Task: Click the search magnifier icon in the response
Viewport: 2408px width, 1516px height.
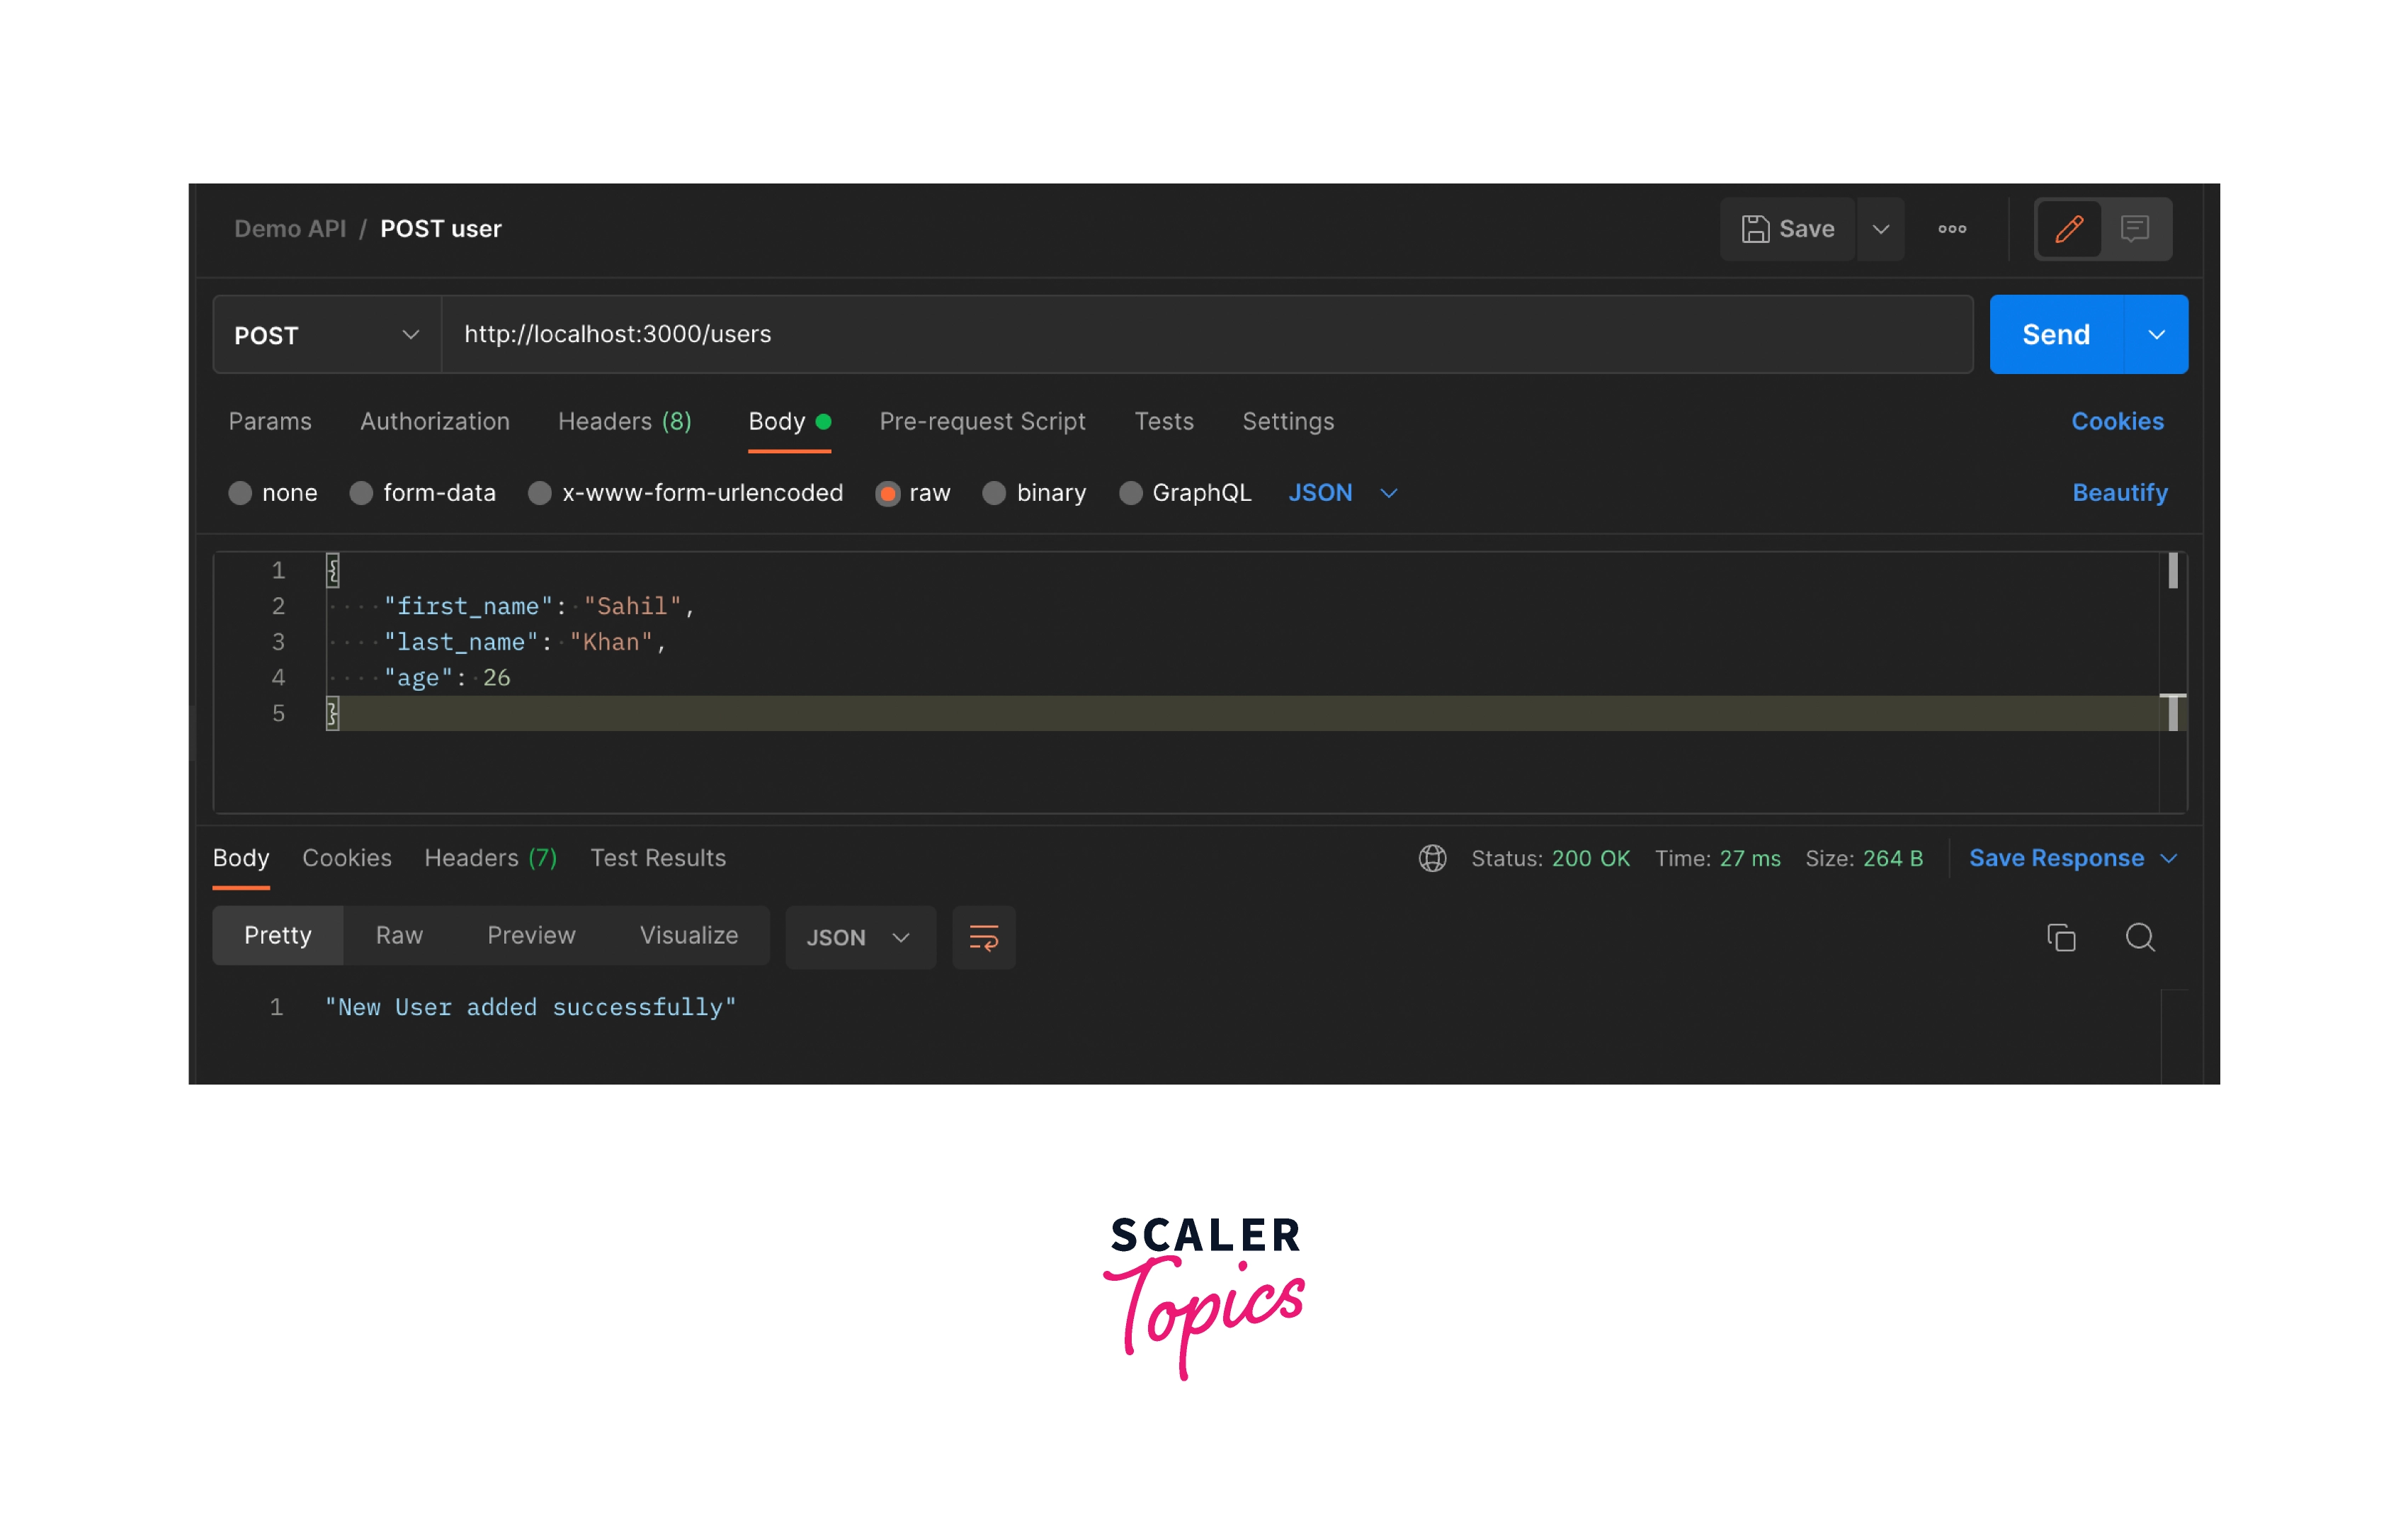Action: point(2139,937)
